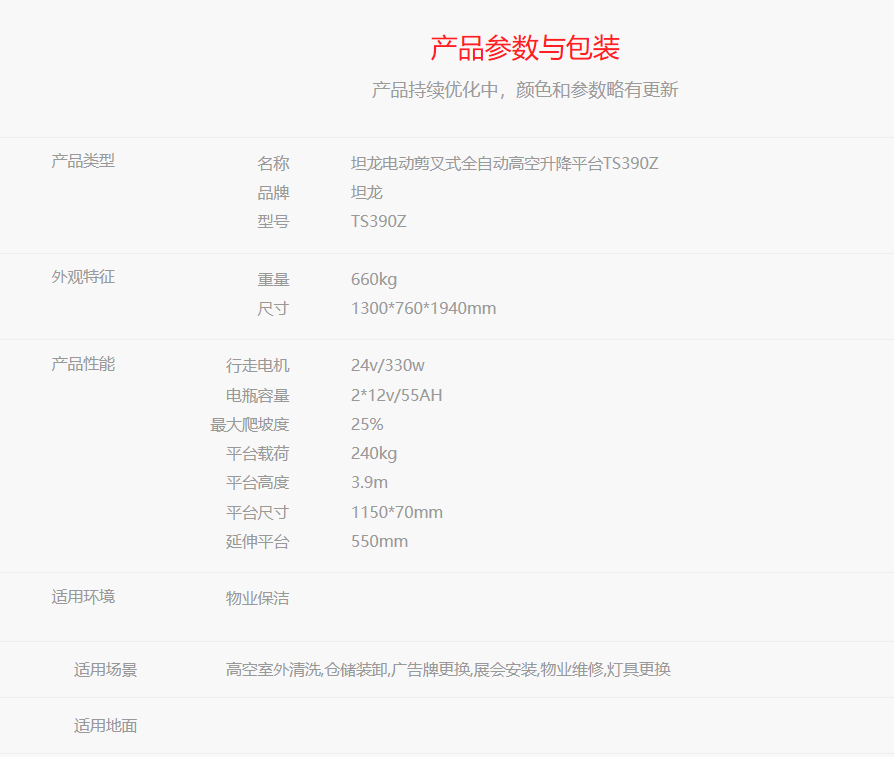Click the 外观特征 section label
The width and height of the screenshot is (894, 757).
tap(83, 277)
